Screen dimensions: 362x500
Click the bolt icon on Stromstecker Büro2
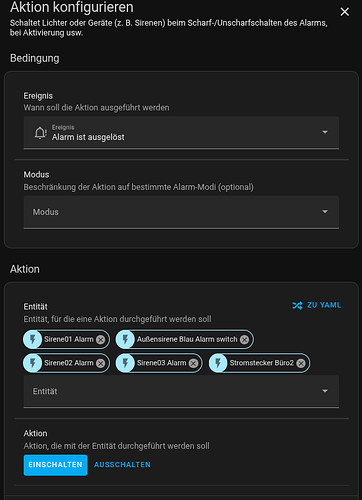pos(218,363)
